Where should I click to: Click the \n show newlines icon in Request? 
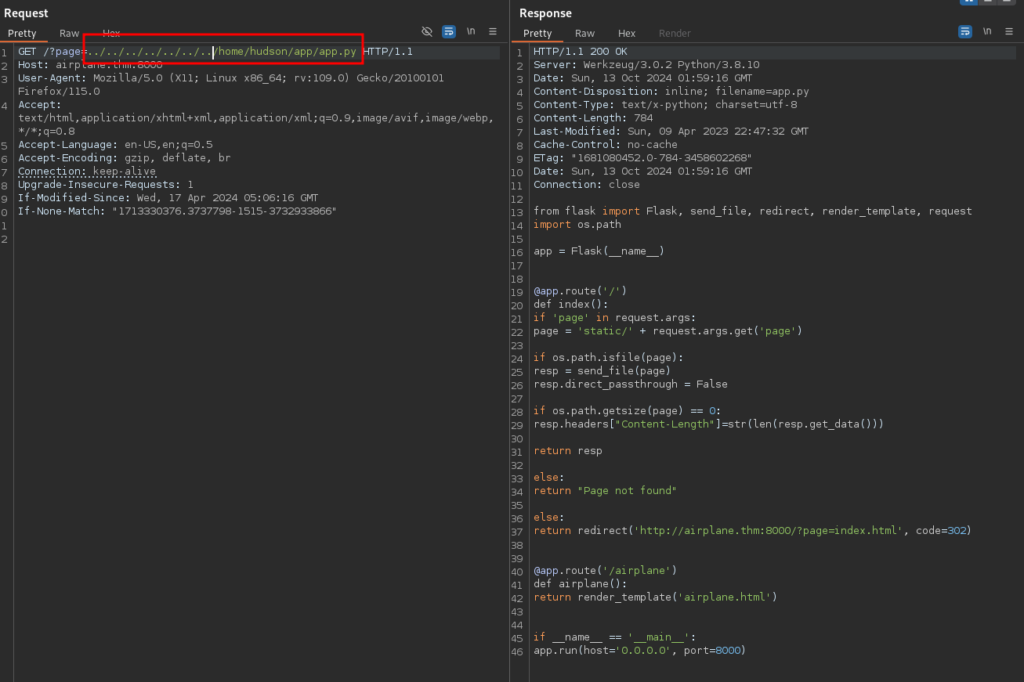pos(471,31)
